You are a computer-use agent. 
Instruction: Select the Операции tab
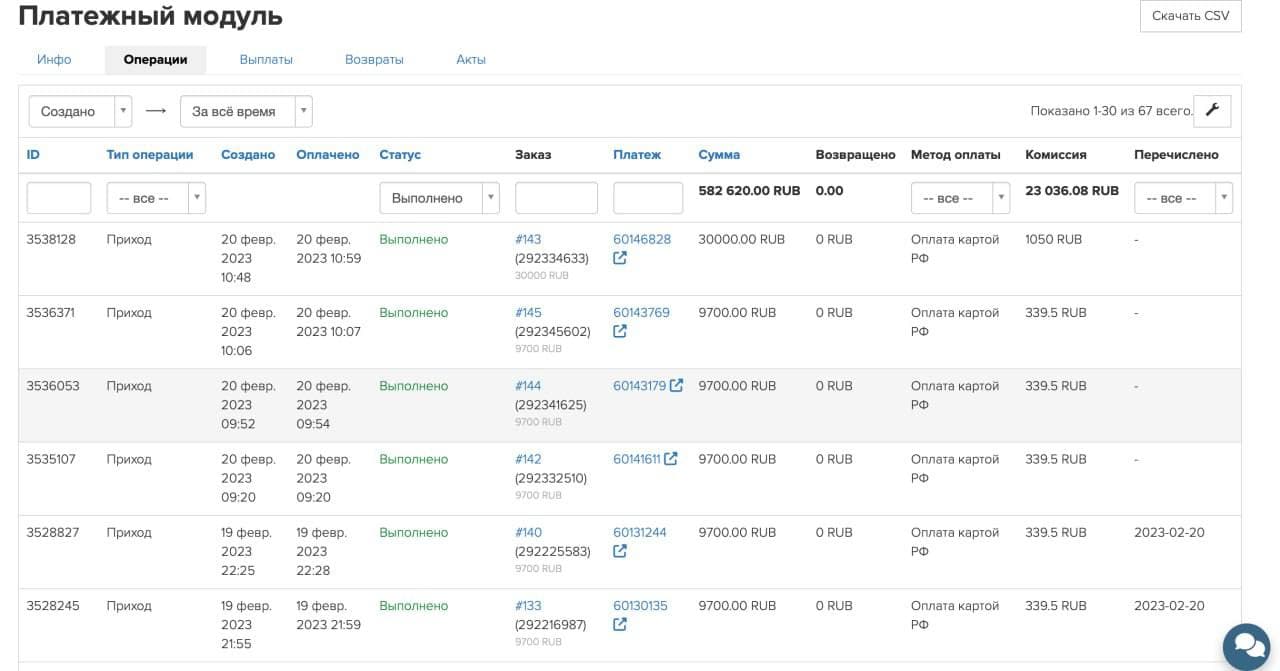click(156, 59)
